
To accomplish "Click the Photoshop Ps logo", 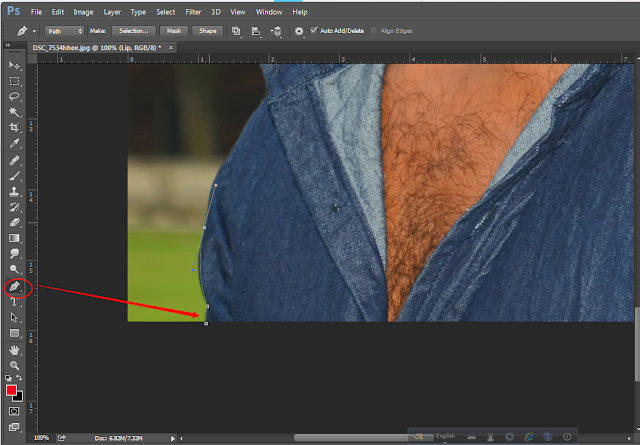I will click(x=13, y=11).
